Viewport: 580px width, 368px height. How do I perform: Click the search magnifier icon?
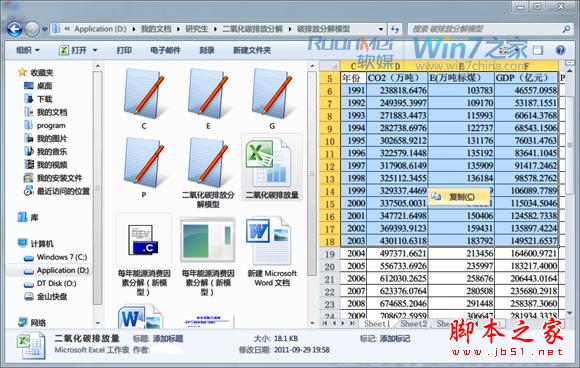(x=566, y=29)
